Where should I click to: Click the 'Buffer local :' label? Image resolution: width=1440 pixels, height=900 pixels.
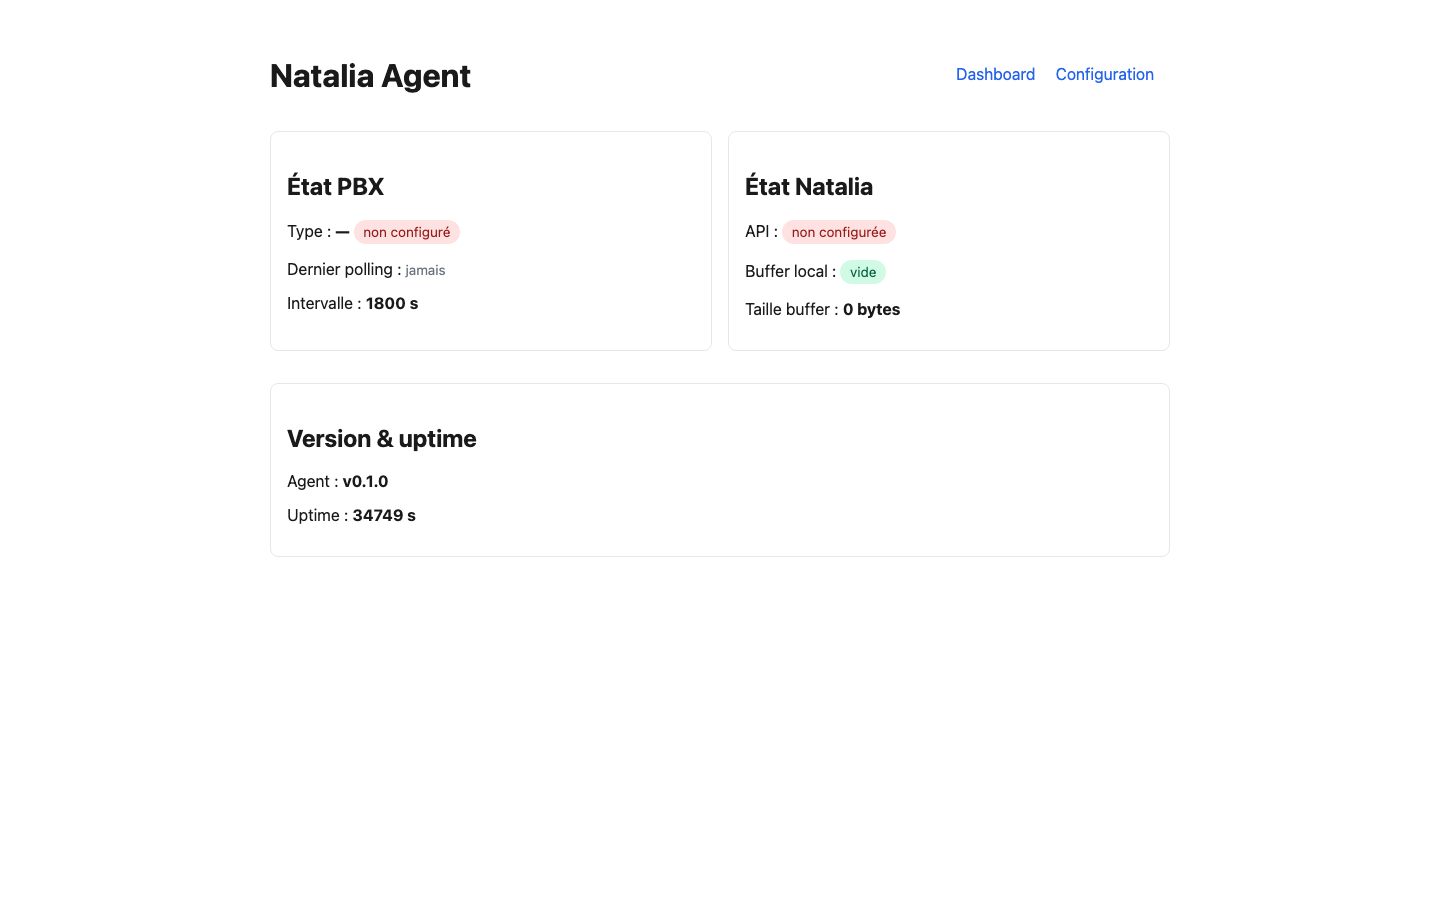790,271
